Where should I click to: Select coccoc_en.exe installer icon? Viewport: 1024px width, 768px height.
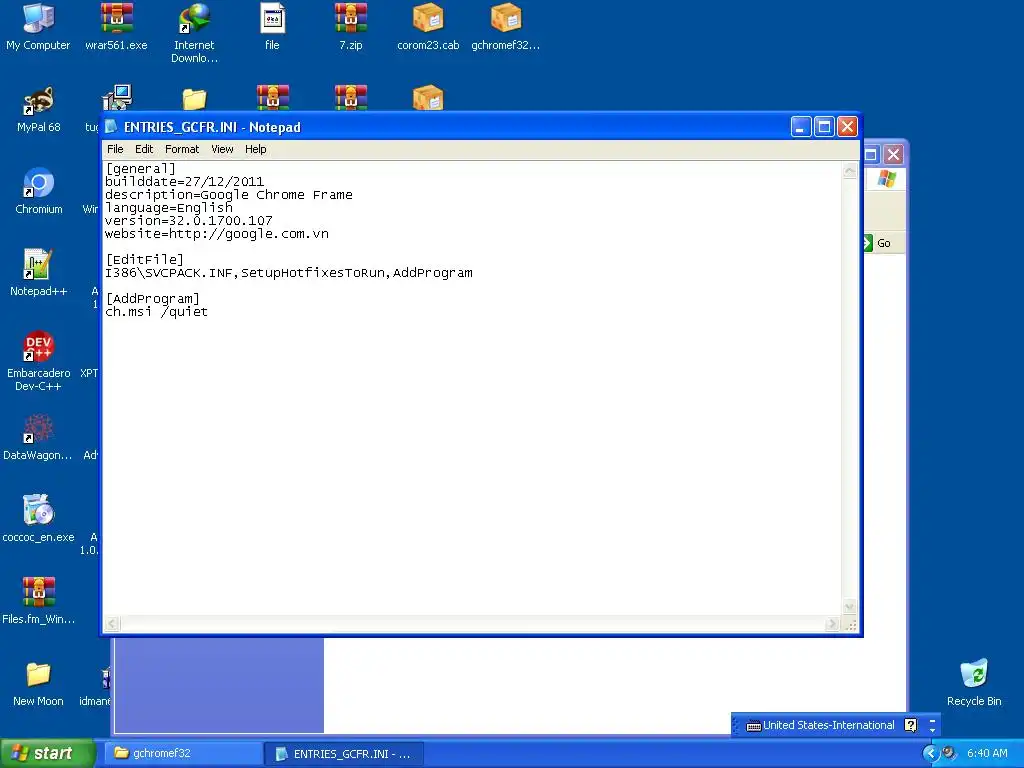click(38, 519)
